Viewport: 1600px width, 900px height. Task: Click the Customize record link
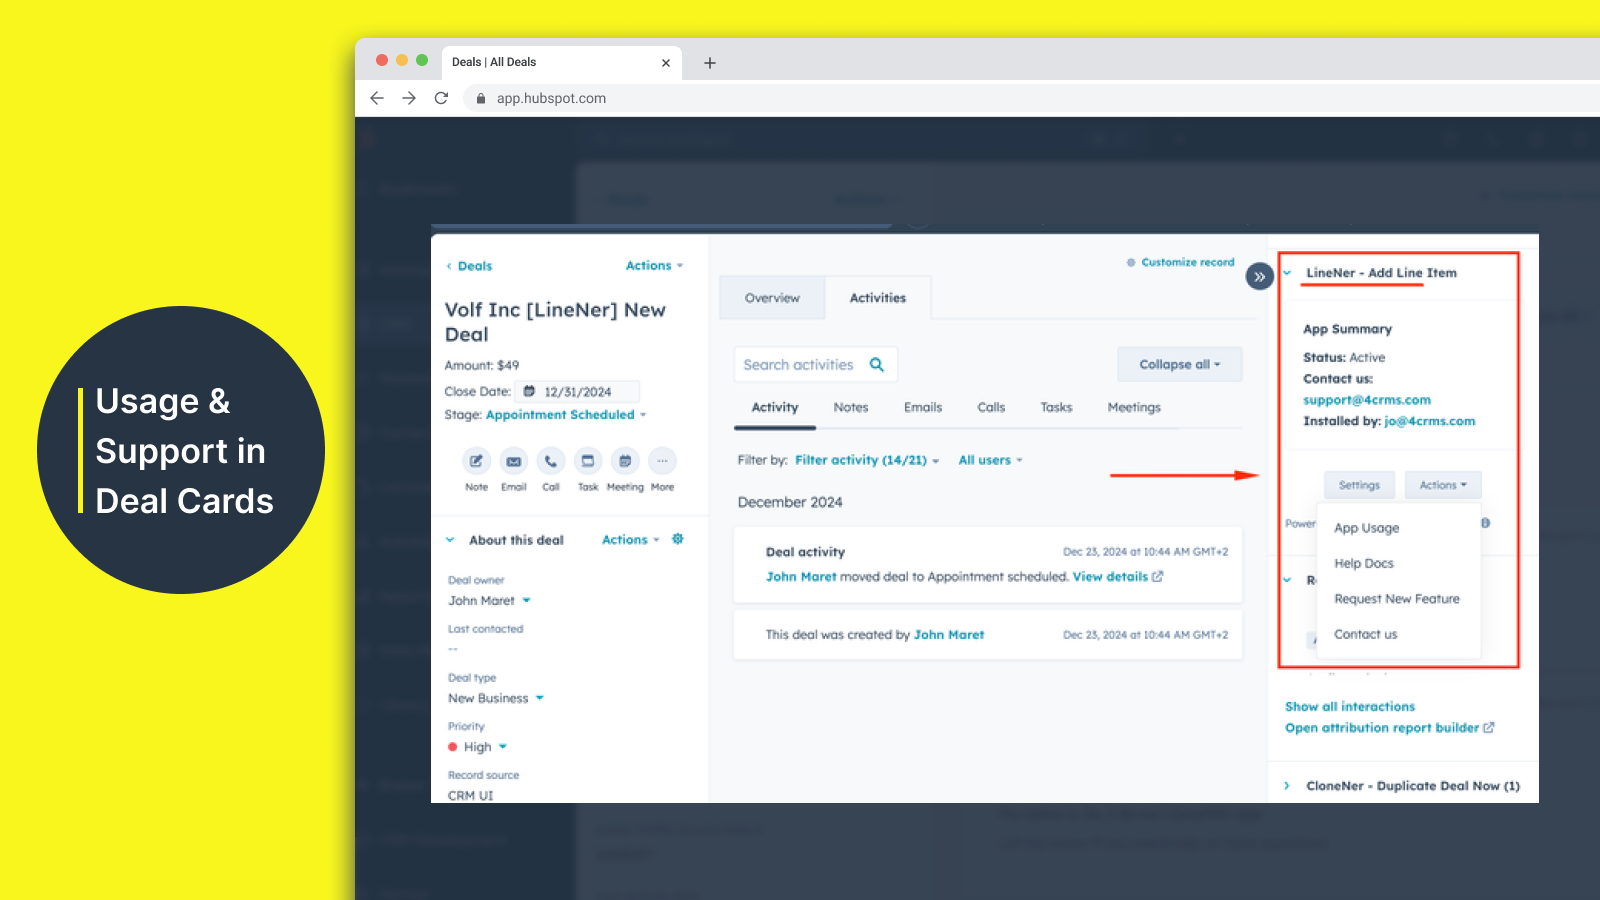point(1181,262)
